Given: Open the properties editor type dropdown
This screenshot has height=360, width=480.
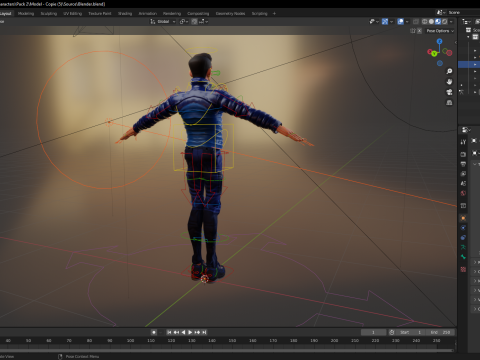Looking at the screenshot, I should (466, 129).
